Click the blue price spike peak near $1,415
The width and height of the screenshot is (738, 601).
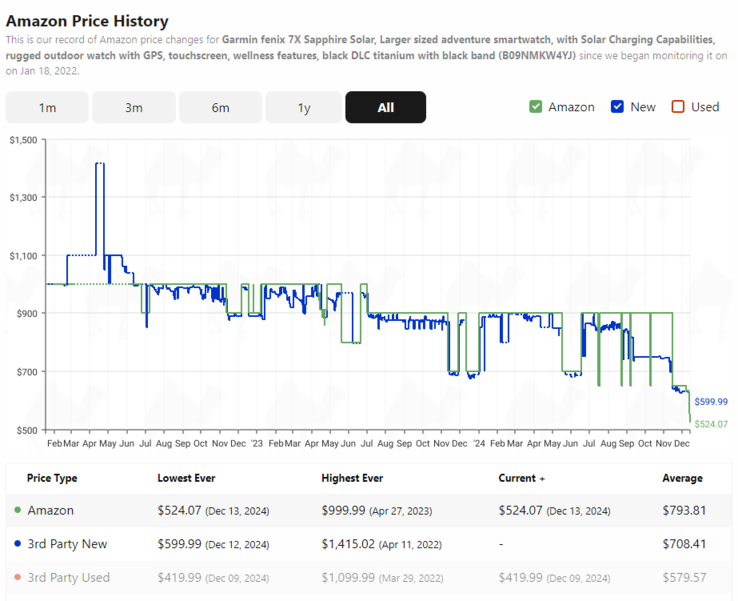100,164
